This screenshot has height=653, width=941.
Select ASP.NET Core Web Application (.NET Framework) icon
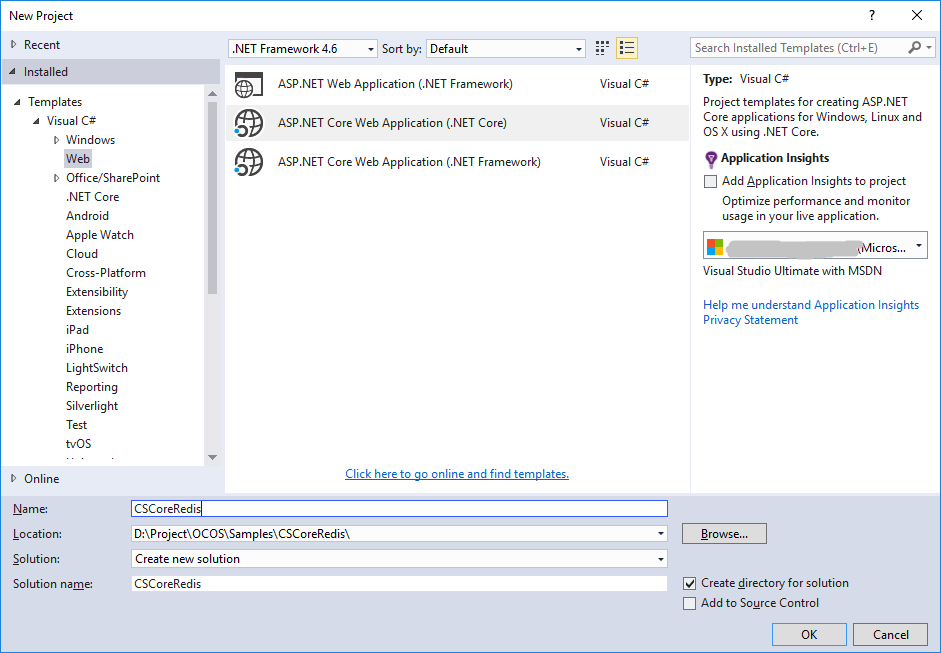[248, 162]
